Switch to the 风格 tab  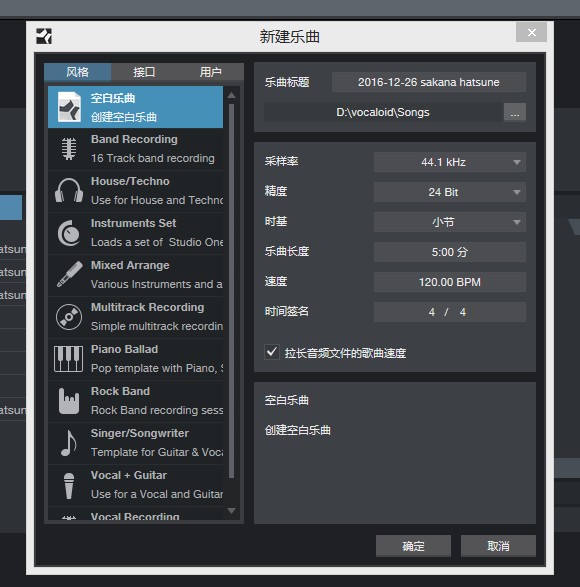coord(78,72)
